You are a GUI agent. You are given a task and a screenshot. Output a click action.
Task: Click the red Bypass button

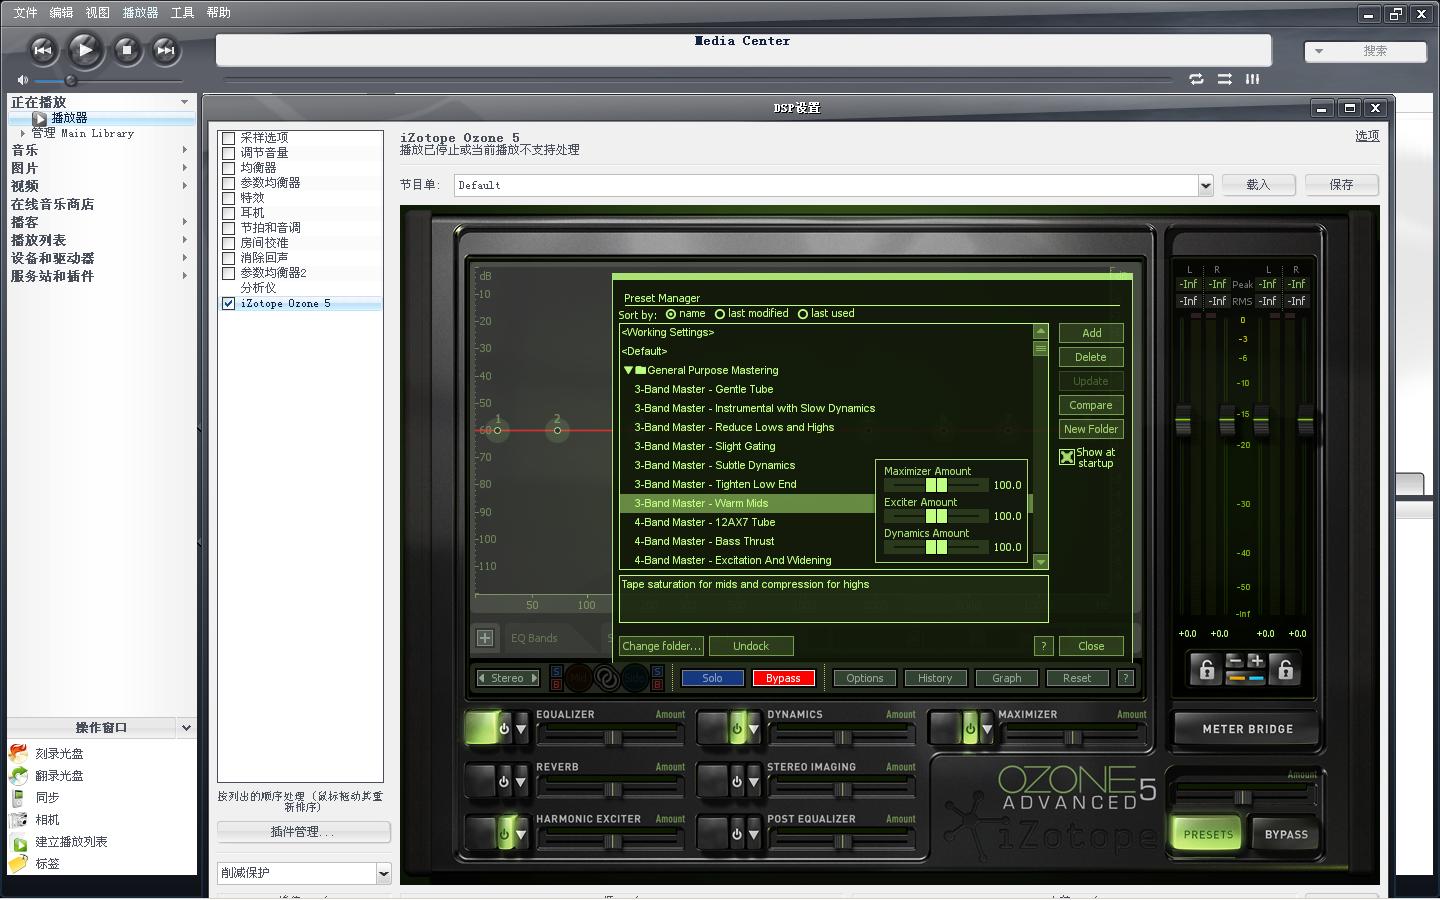tap(783, 678)
